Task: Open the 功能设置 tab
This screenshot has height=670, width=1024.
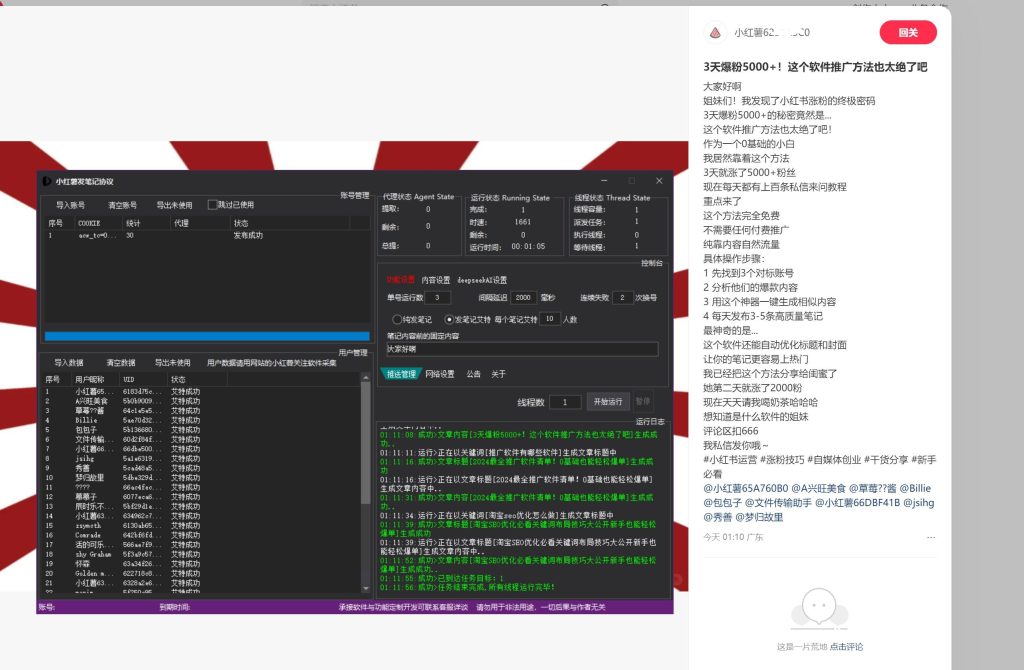Action: tap(400, 280)
